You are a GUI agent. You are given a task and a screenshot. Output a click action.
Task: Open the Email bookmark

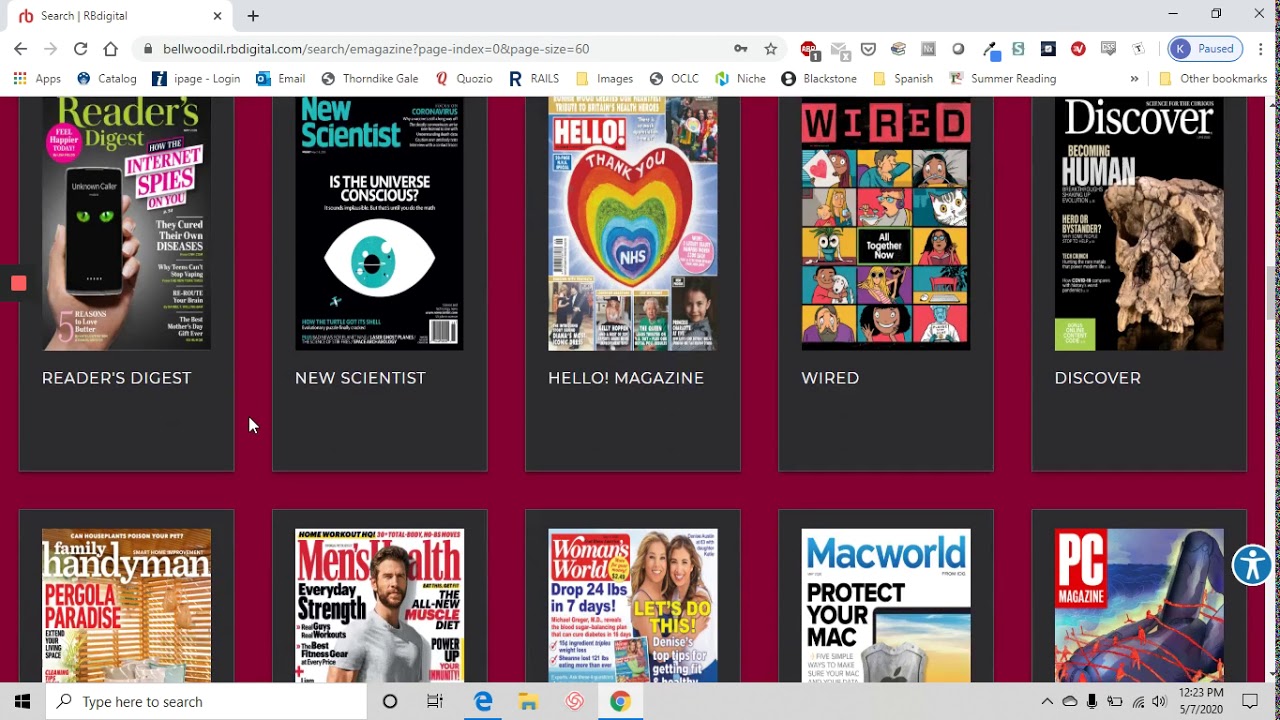click(280, 79)
